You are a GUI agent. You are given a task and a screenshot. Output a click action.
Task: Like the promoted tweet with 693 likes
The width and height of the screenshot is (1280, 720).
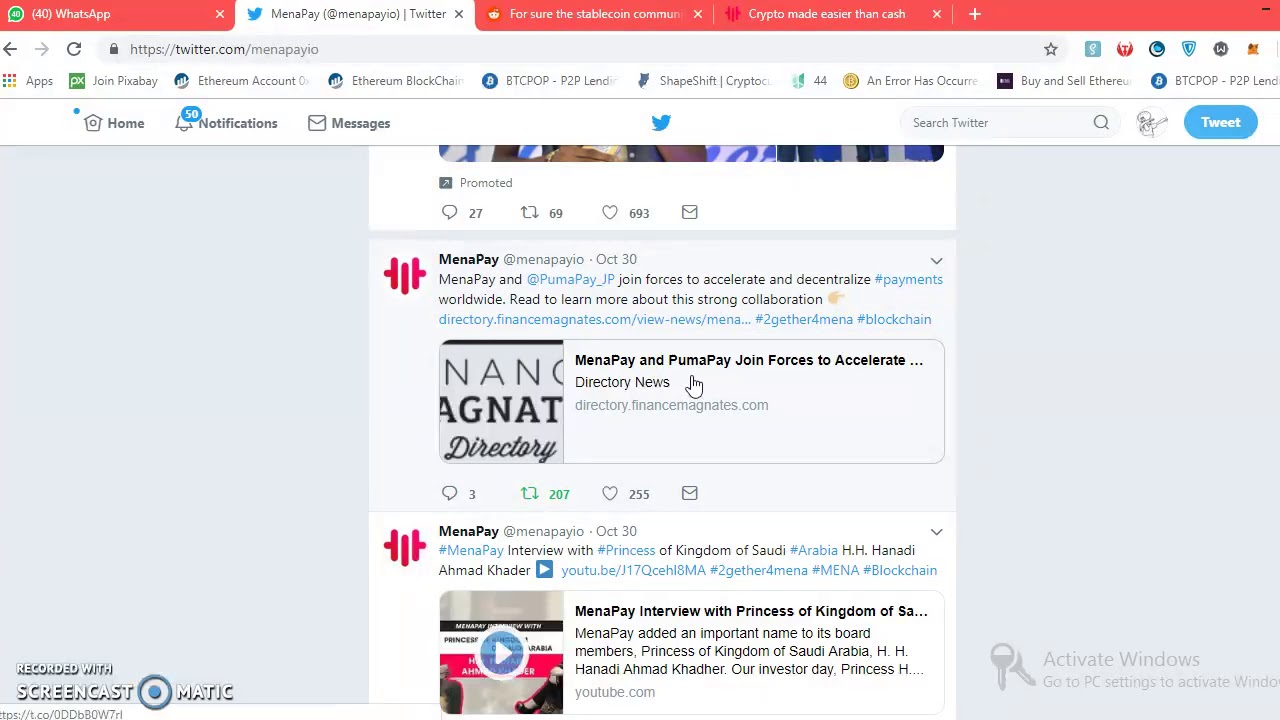click(610, 212)
